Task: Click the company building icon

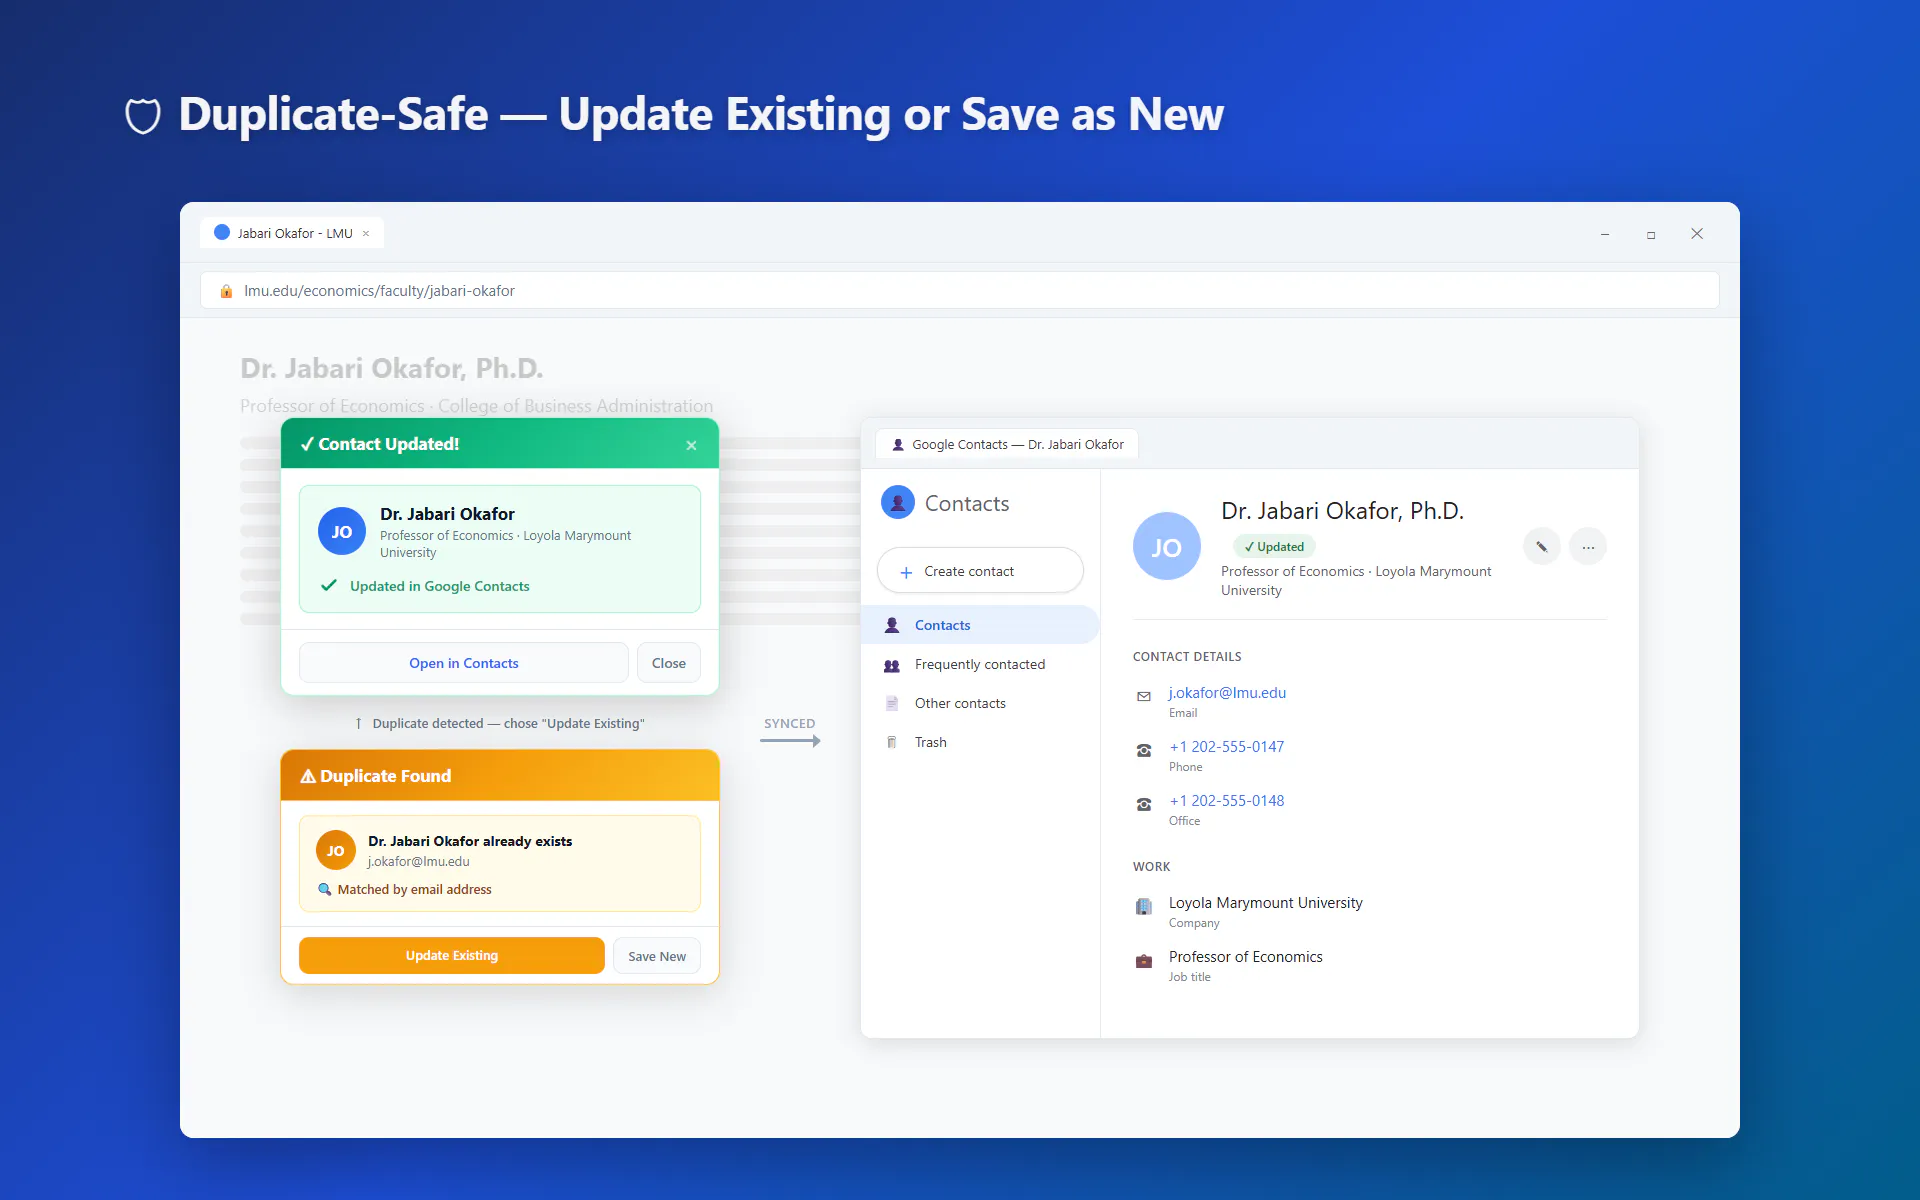Action: [x=1144, y=907]
